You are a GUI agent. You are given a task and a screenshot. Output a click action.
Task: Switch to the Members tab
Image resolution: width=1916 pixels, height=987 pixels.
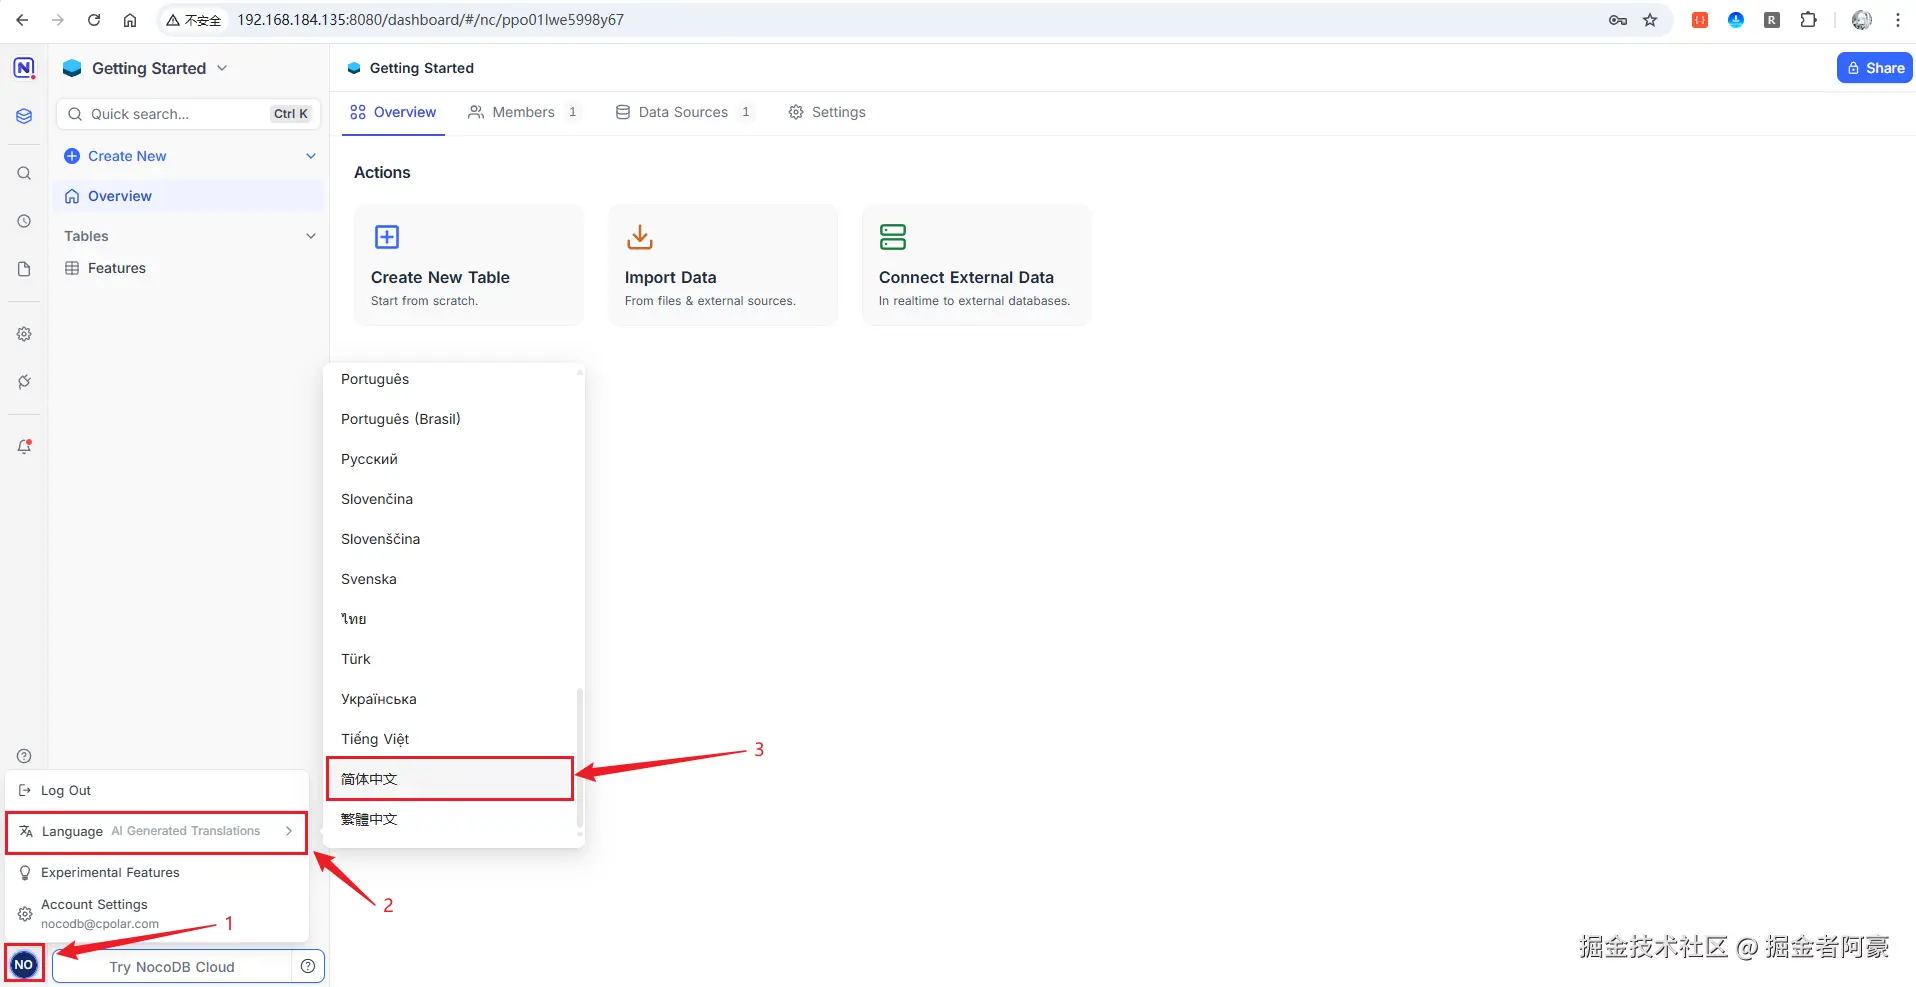click(523, 112)
